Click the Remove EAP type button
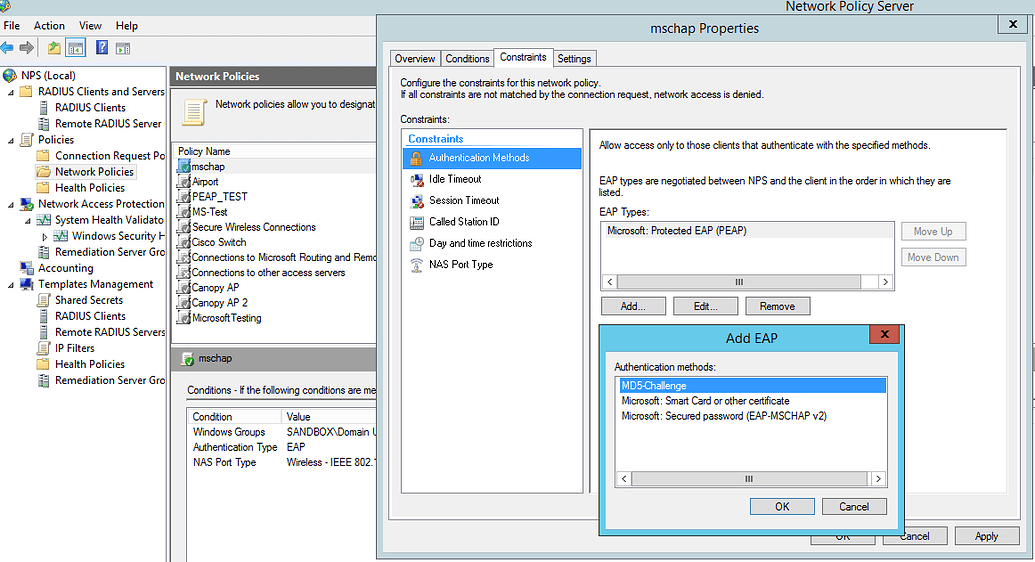 point(777,306)
